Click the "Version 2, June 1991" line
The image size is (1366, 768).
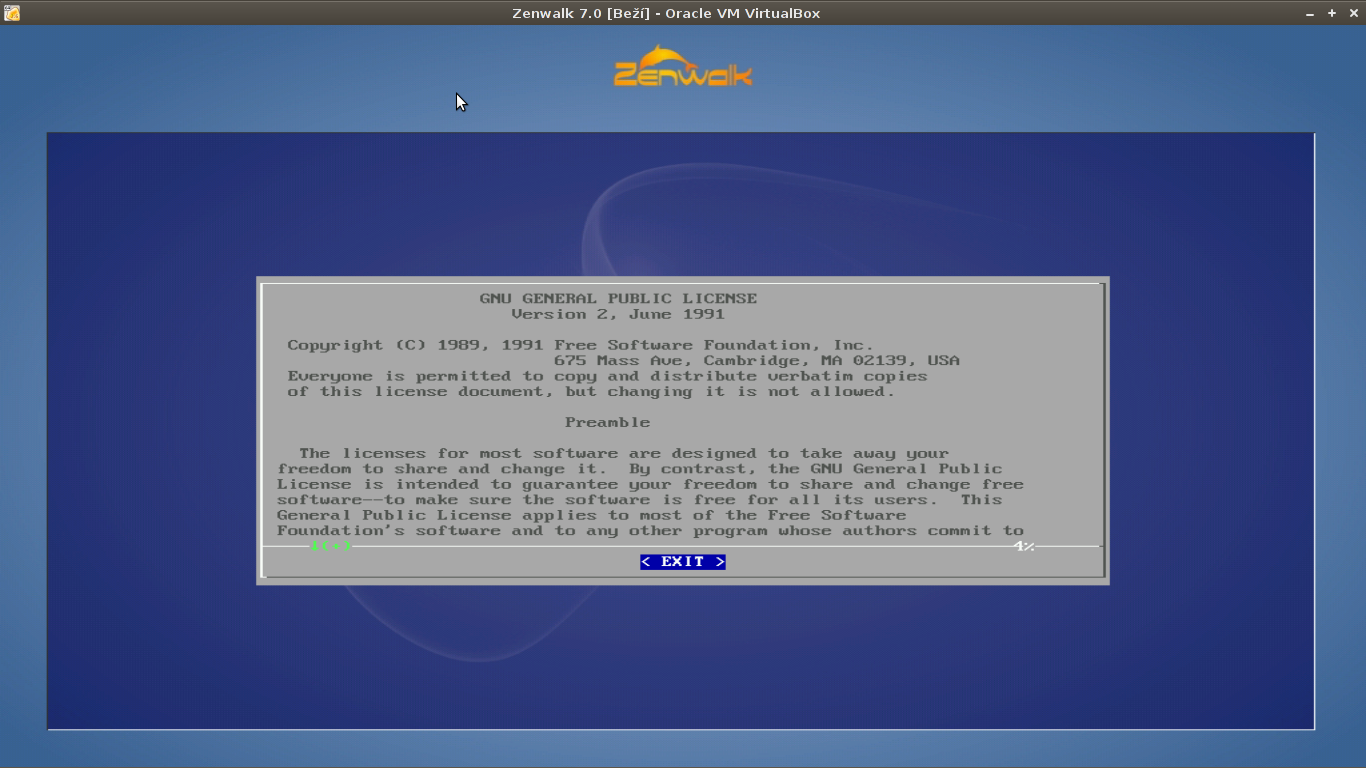point(618,314)
